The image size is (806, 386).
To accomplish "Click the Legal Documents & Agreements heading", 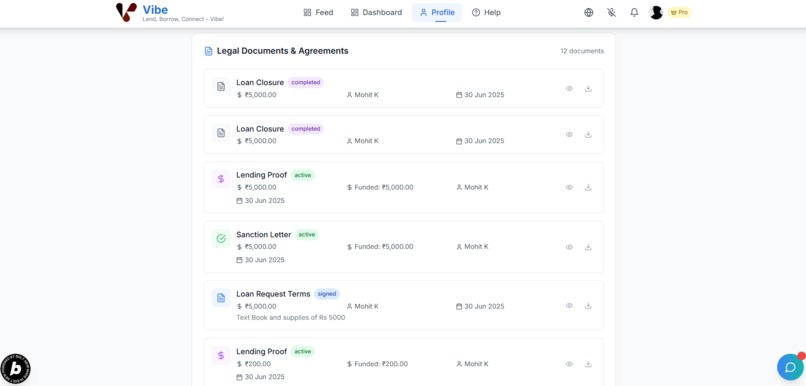I will [x=283, y=51].
